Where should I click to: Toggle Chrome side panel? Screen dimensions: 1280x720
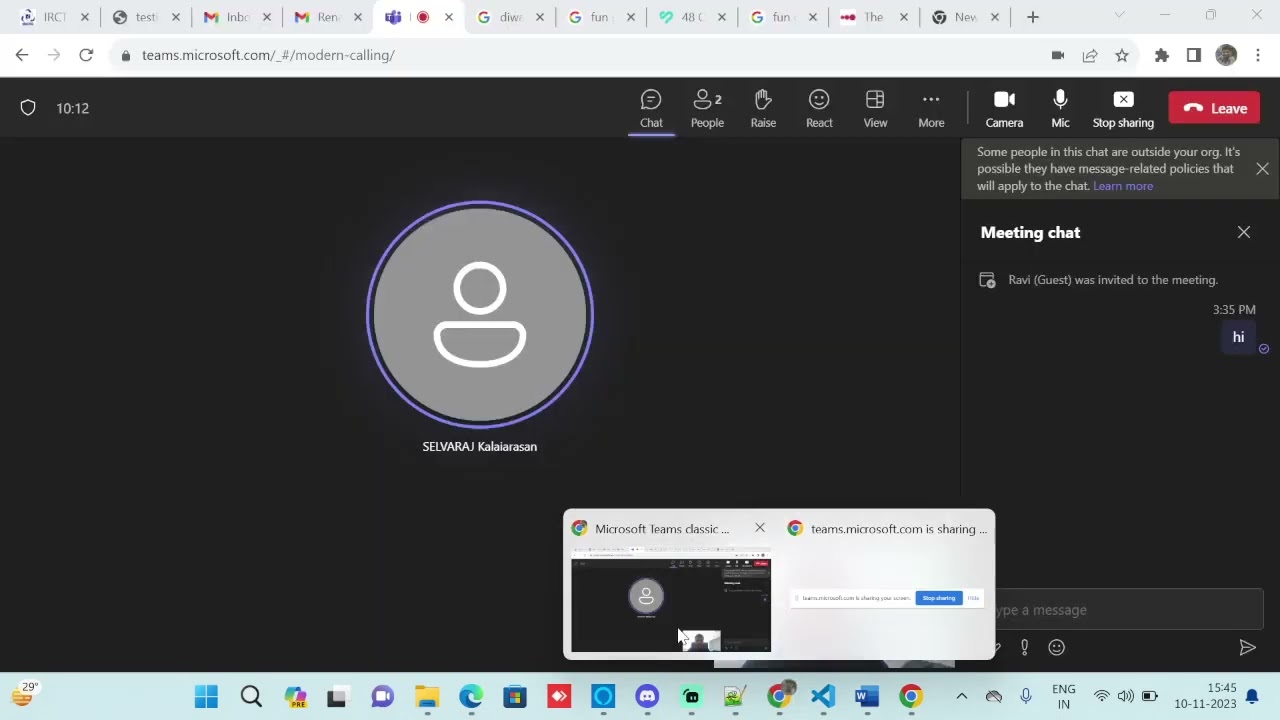[x=1194, y=55]
